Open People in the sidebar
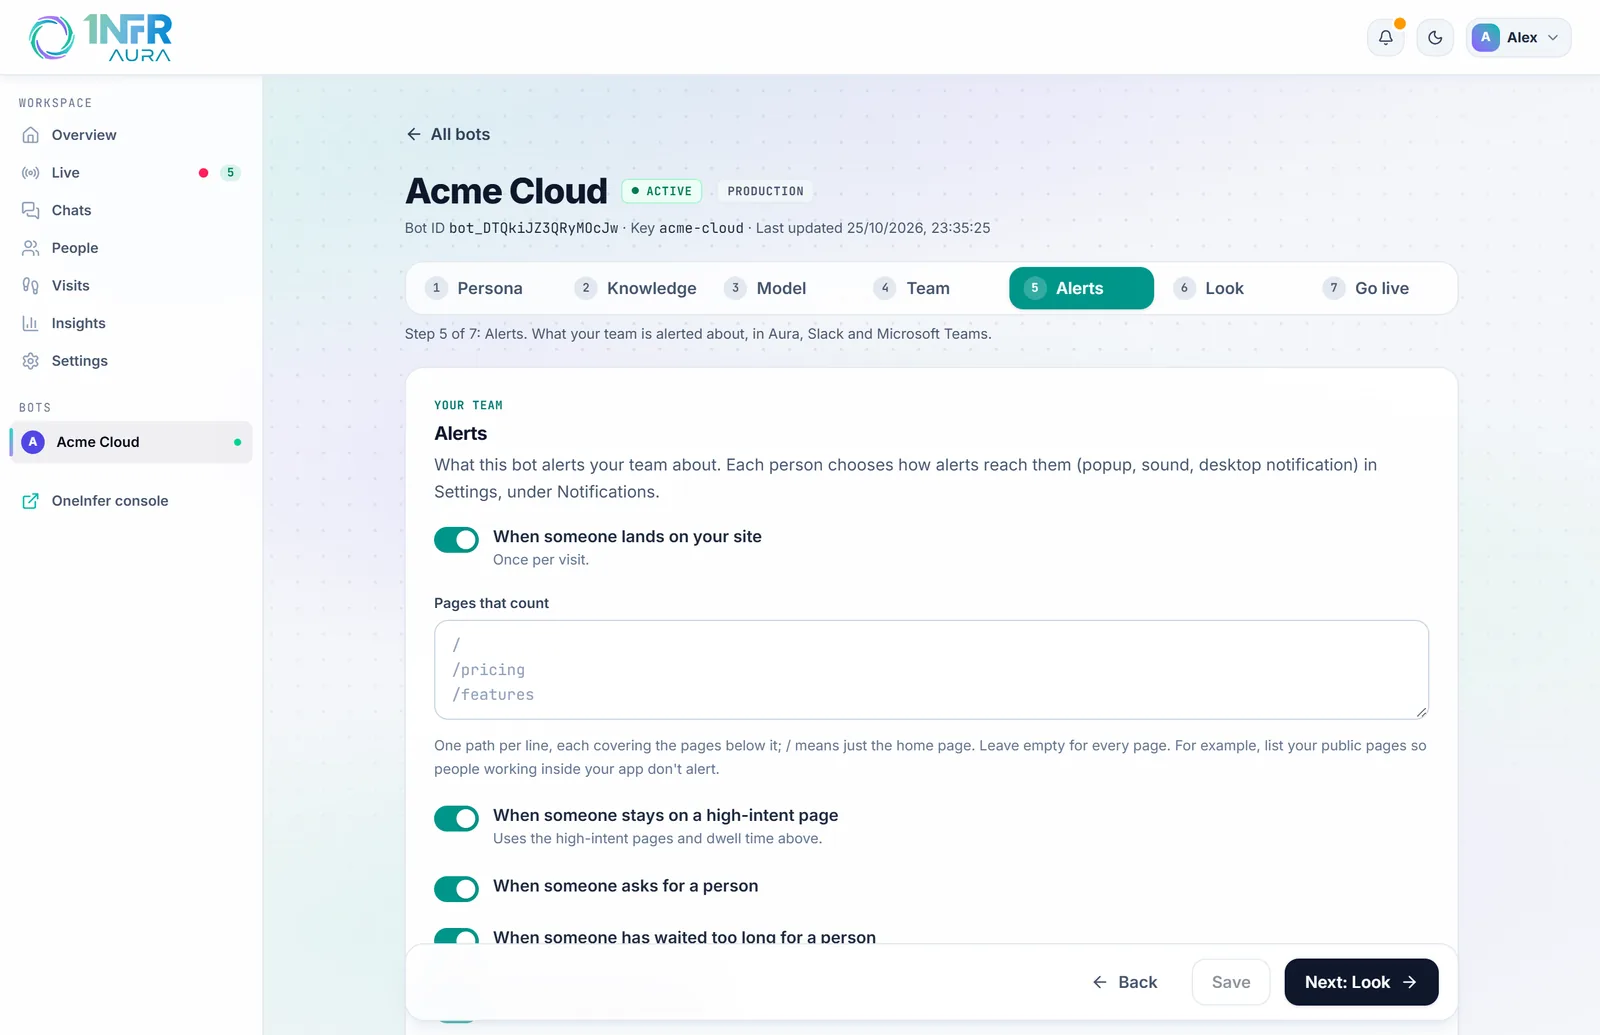 (x=131, y=248)
